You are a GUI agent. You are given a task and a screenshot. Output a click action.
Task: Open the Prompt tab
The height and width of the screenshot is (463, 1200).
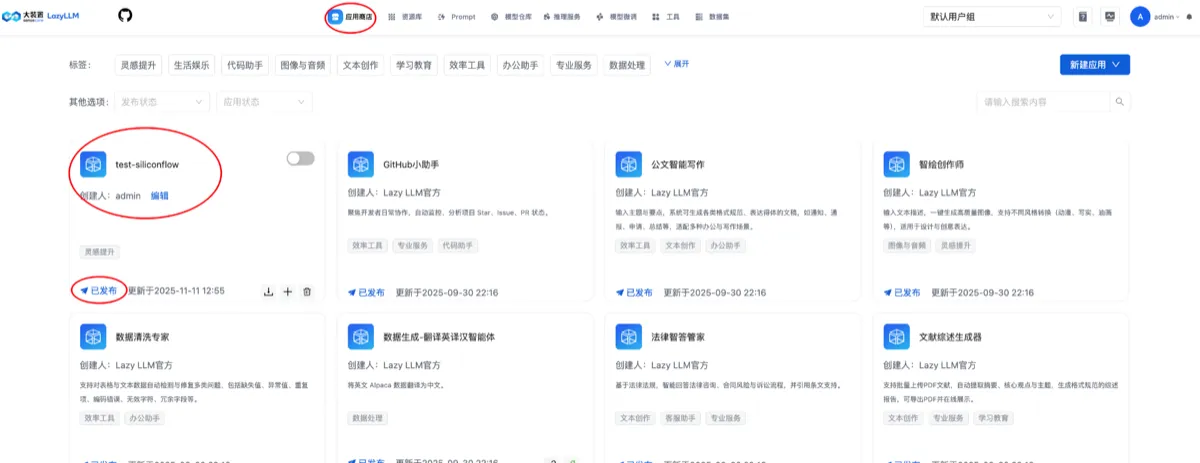point(457,17)
